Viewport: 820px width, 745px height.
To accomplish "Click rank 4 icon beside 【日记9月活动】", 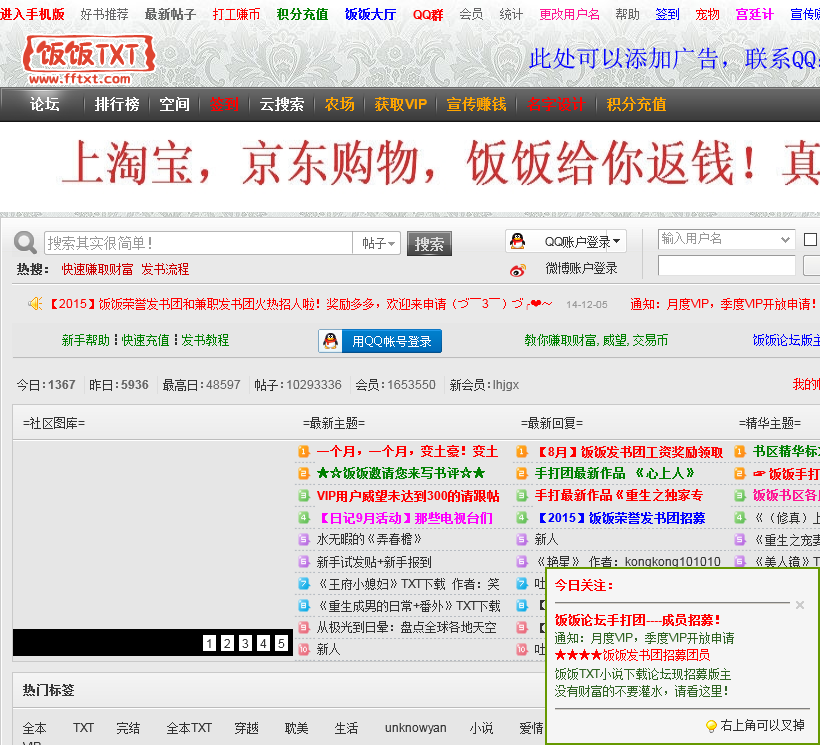I will (304, 518).
